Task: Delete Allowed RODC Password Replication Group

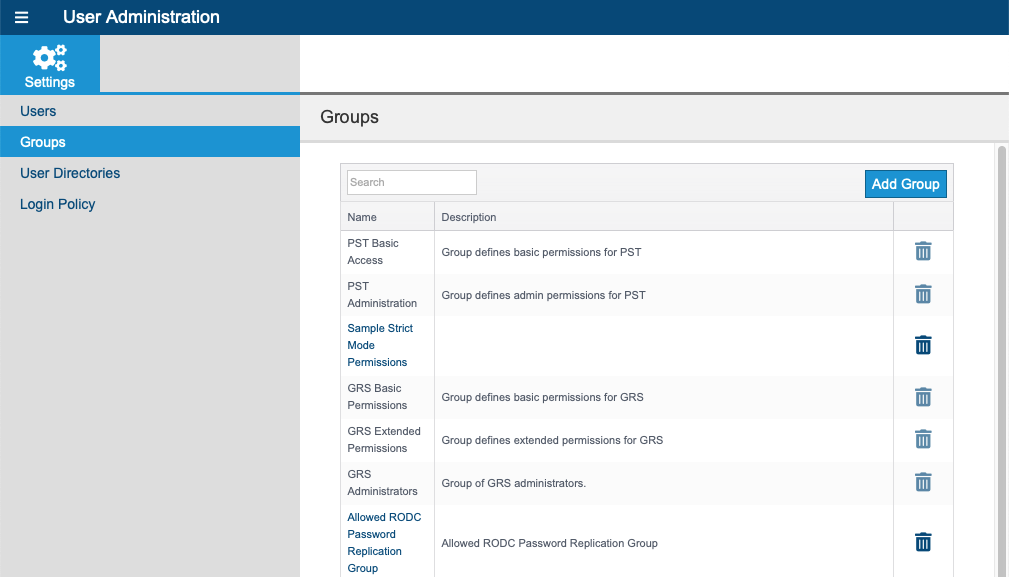Action: click(x=923, y=542)
